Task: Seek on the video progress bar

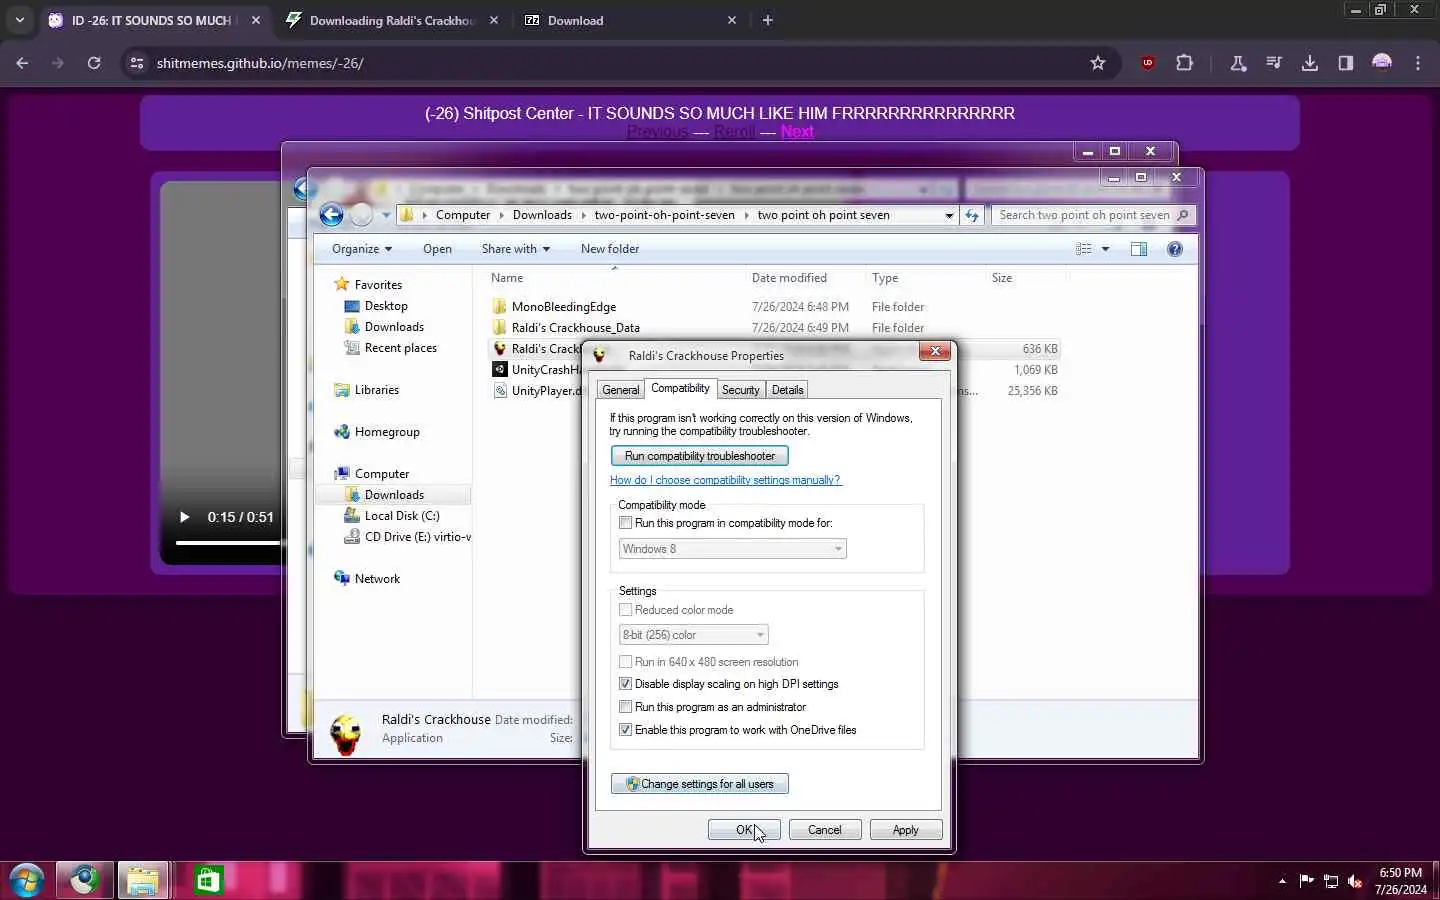Action: click(229, 542)
